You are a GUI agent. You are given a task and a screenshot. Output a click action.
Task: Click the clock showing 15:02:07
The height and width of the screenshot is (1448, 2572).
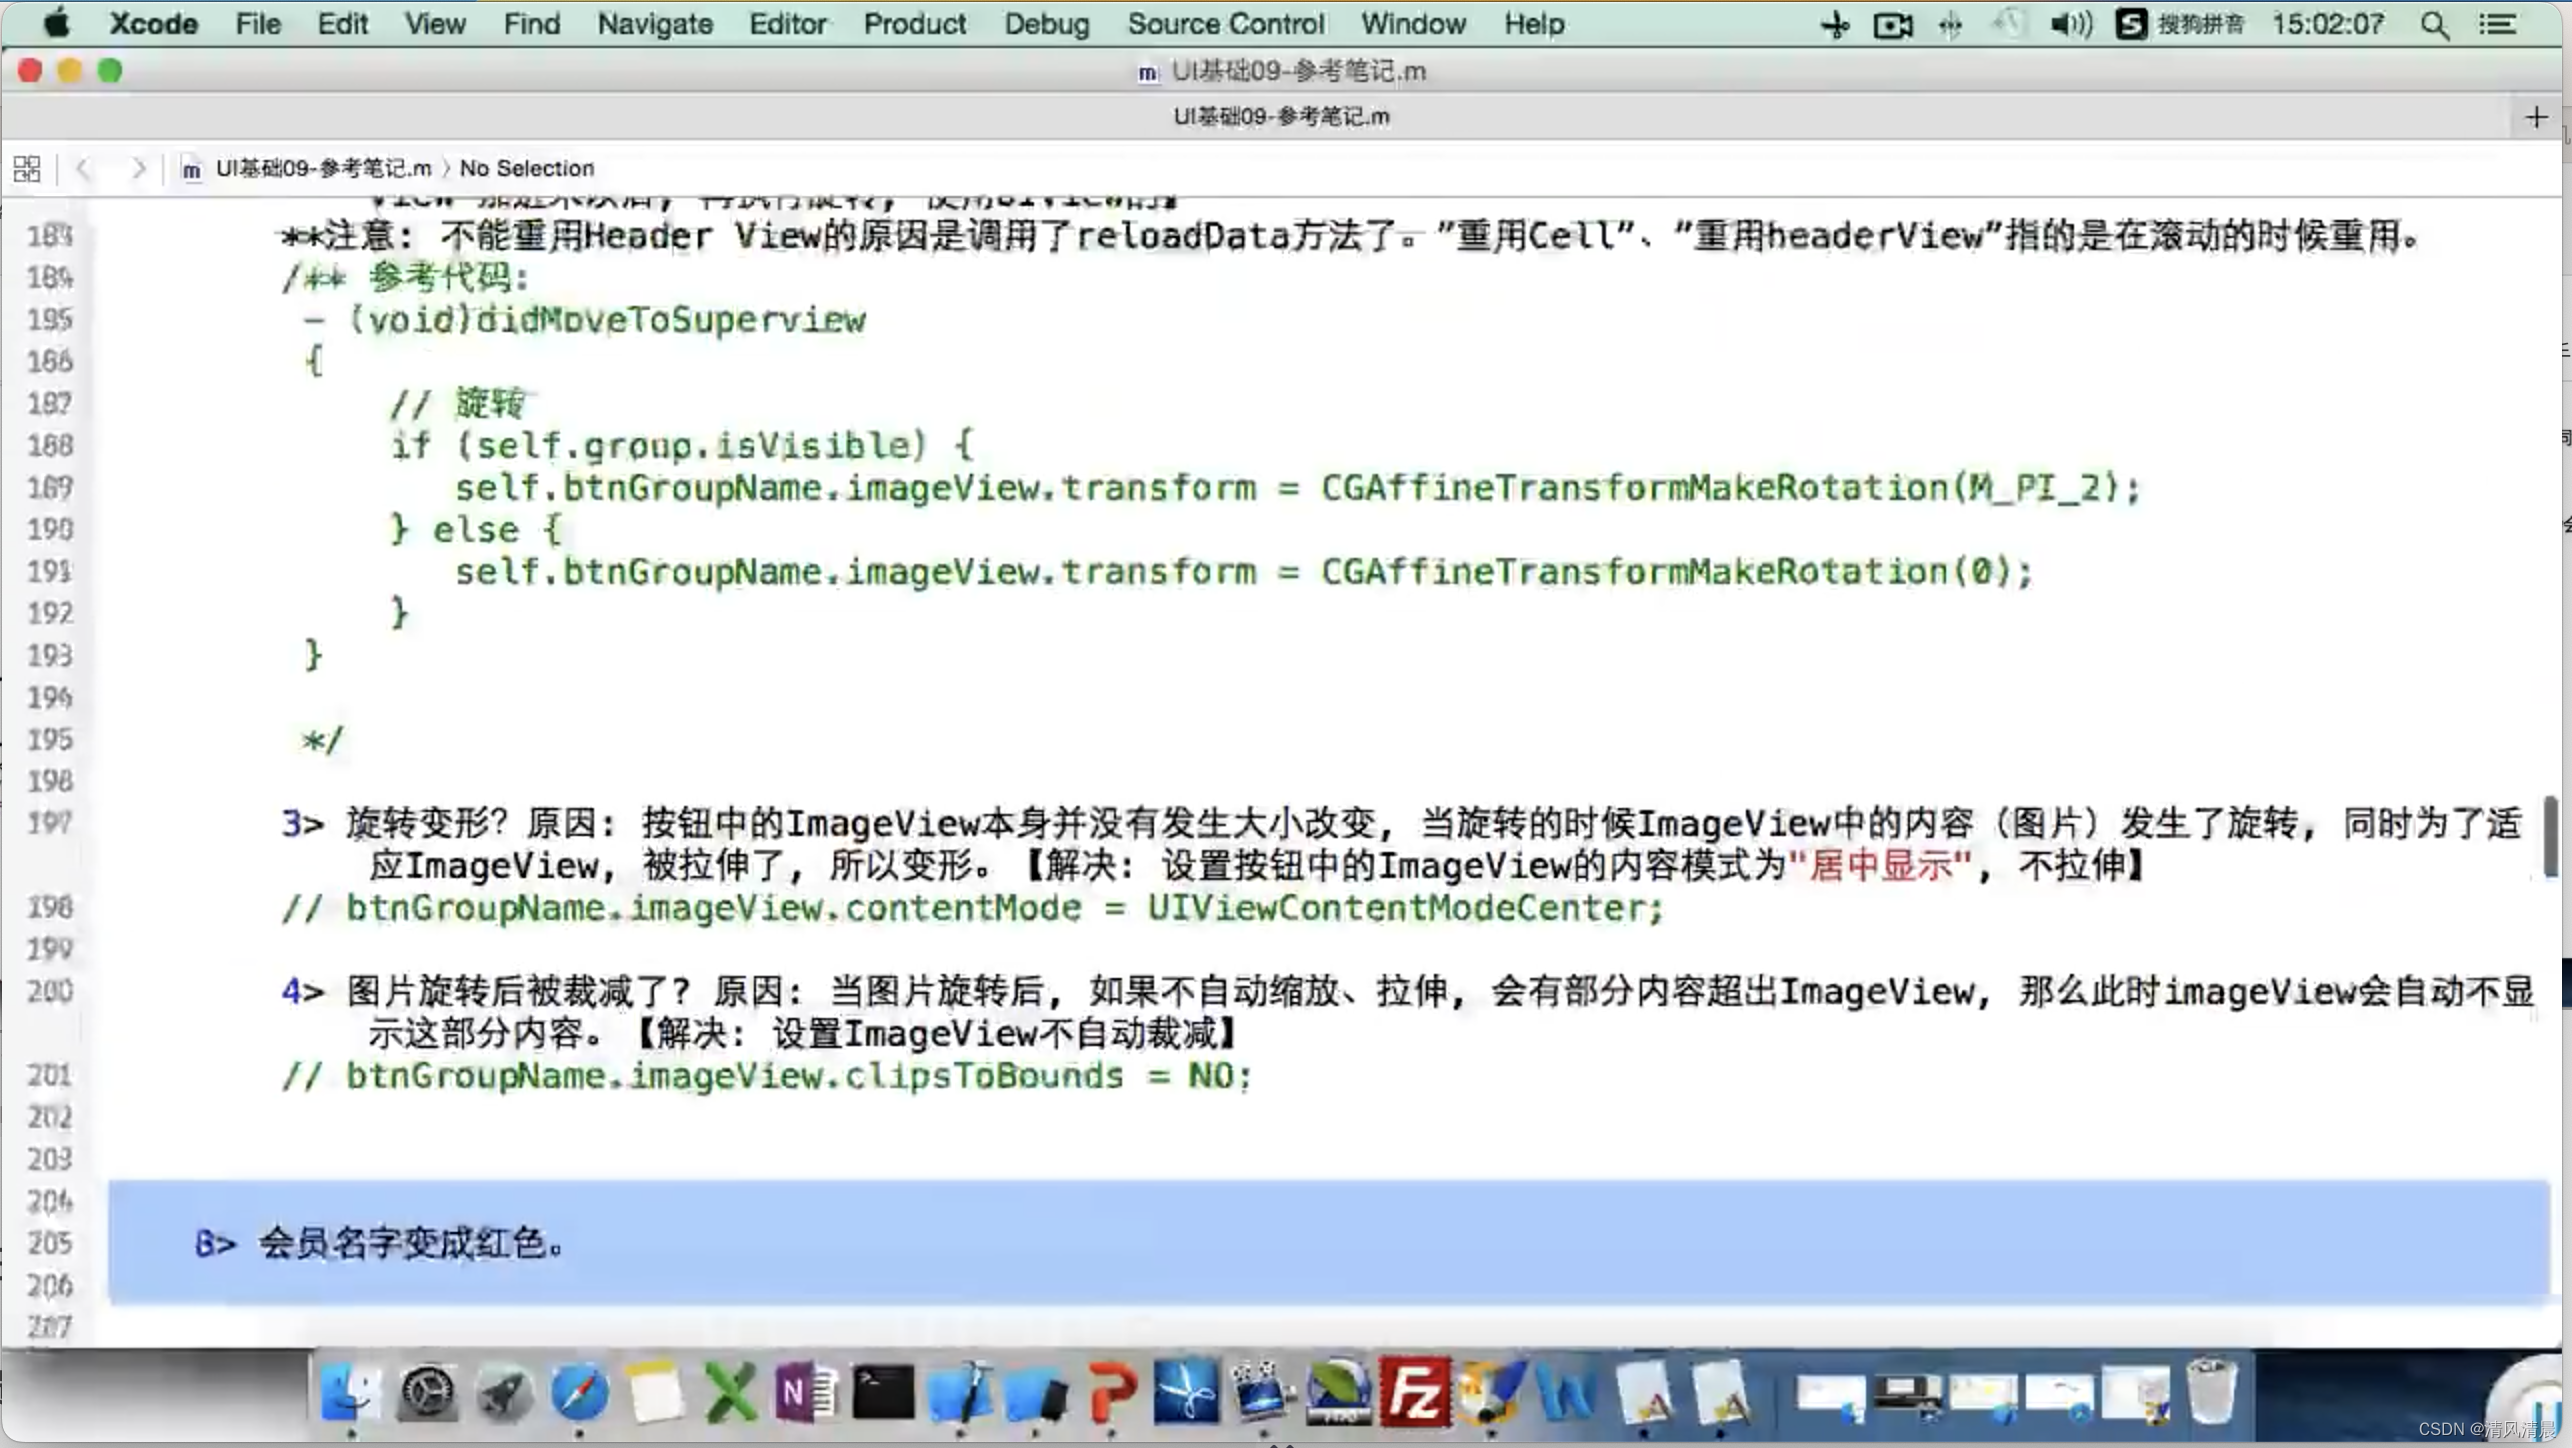tap(2328, 24)
